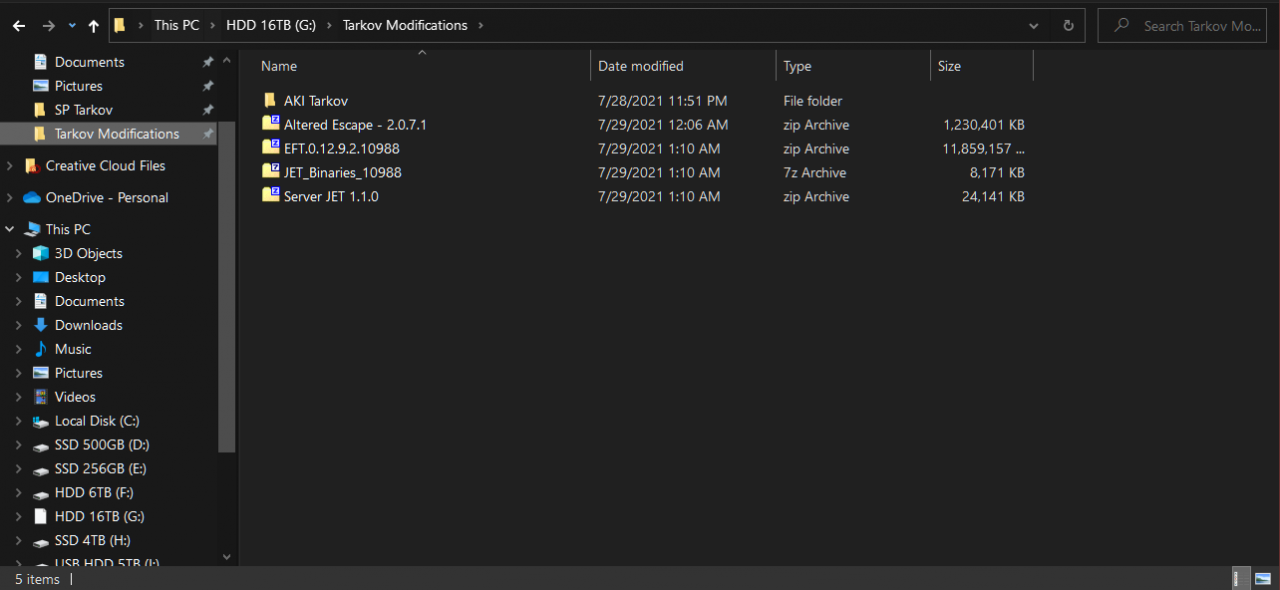Click the HDD 16TB (G:) drive icon
The image size is (1280, 590).
(41, 517)
